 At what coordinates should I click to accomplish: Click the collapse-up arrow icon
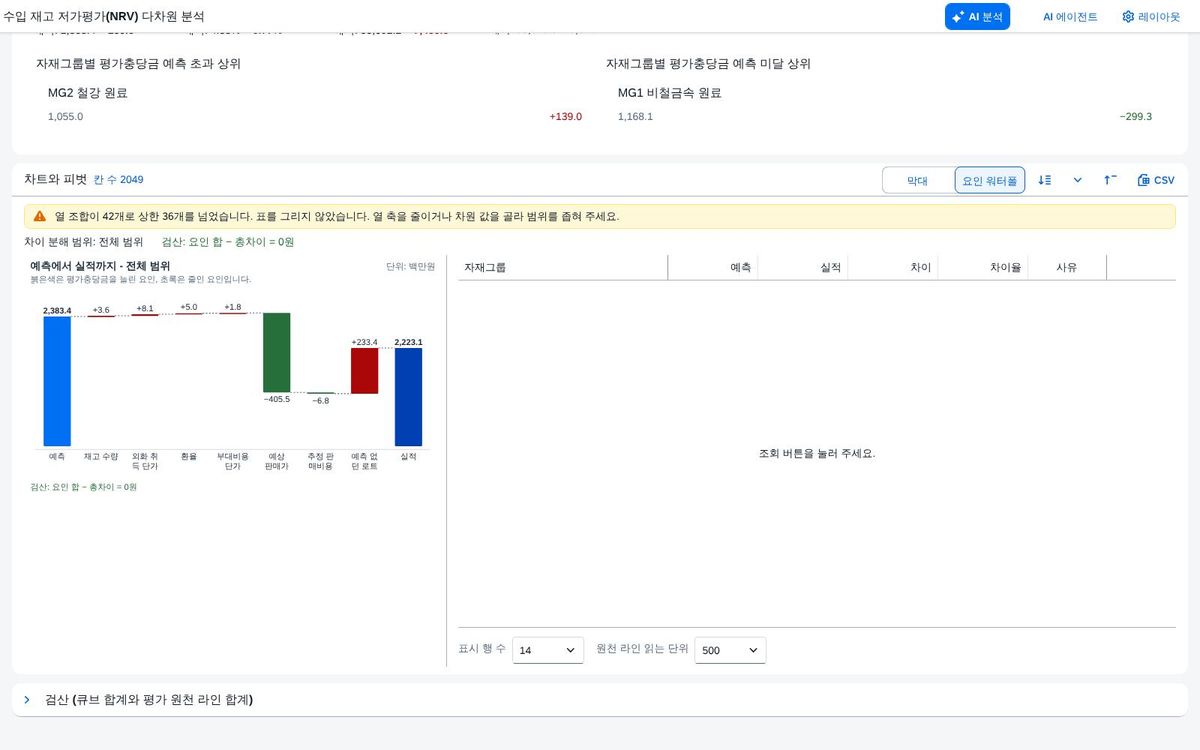pos(1110,180)
